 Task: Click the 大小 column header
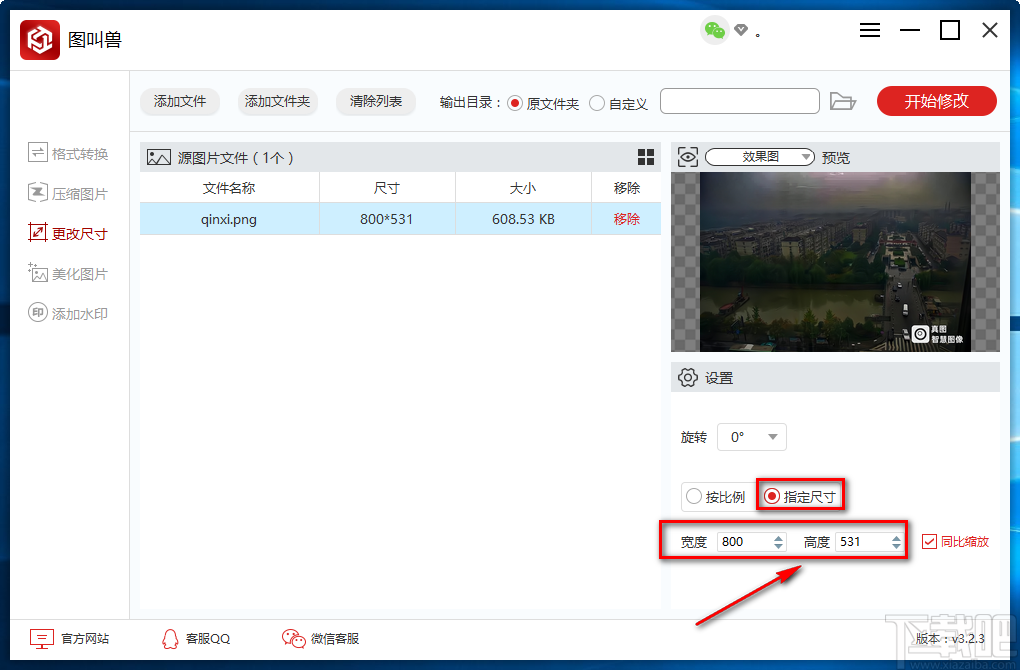click(x=523, y=188)
